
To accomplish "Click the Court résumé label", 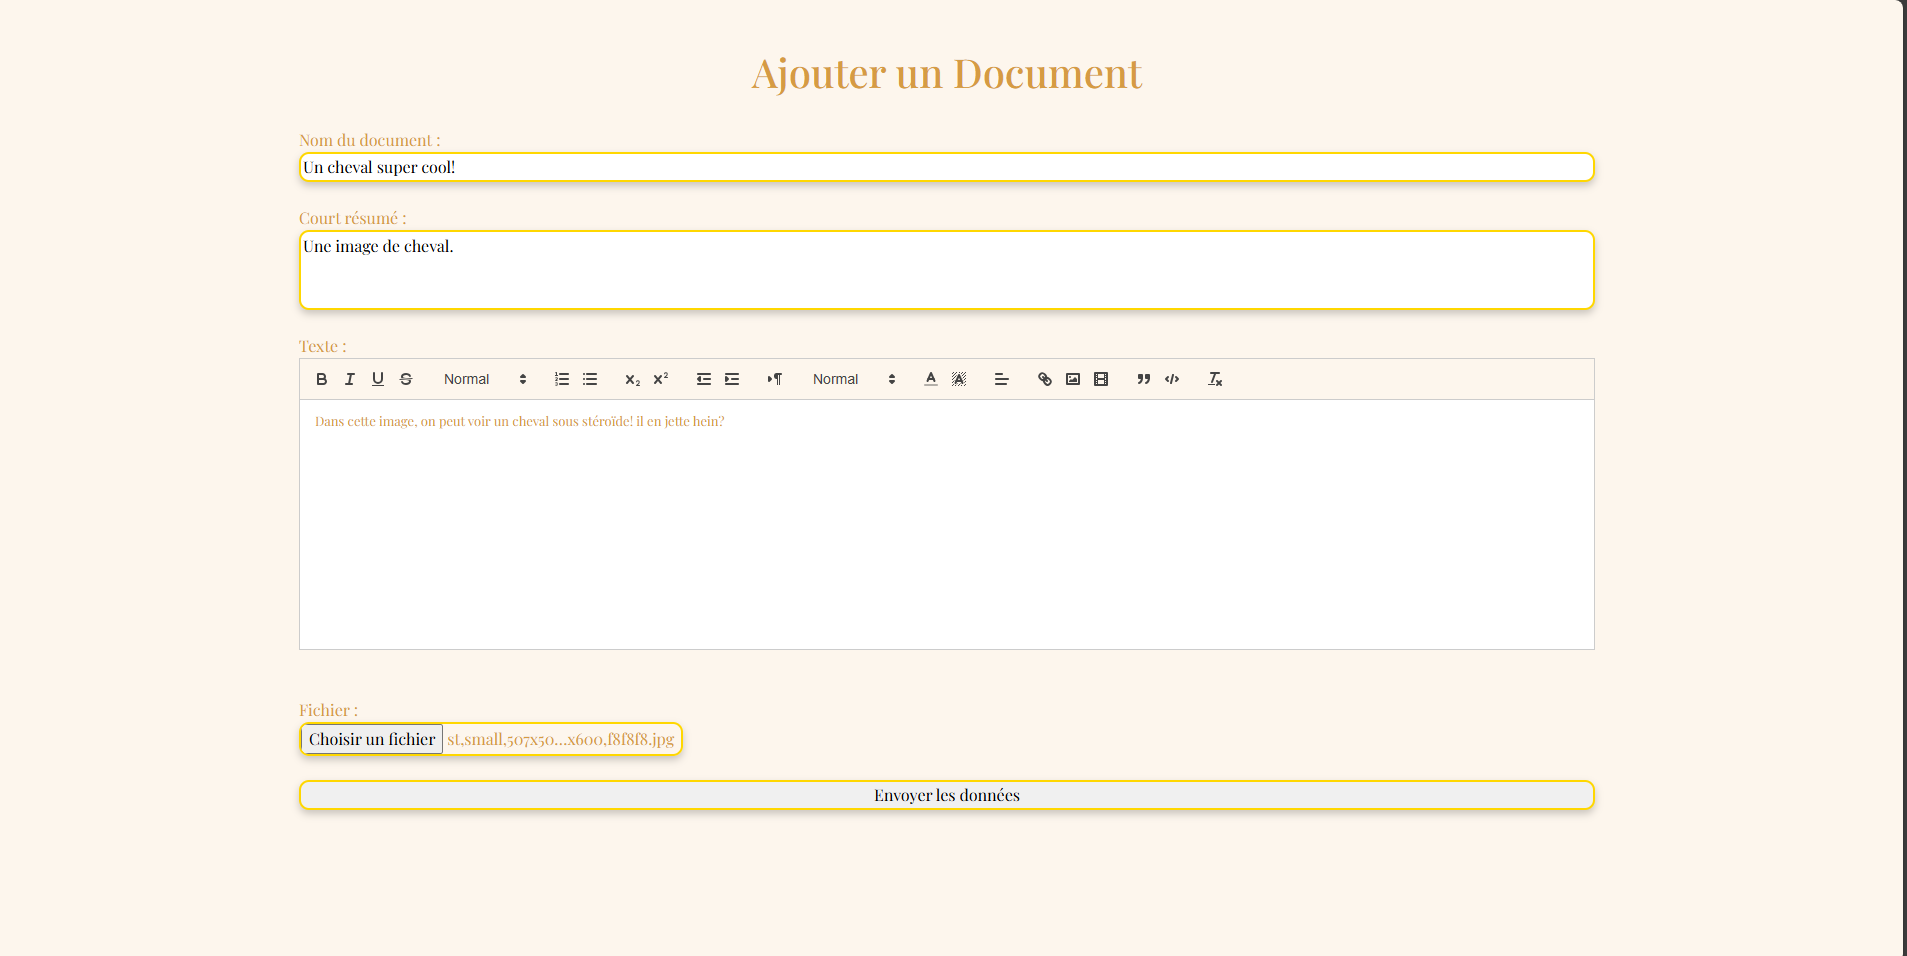I will coord(353,218).
